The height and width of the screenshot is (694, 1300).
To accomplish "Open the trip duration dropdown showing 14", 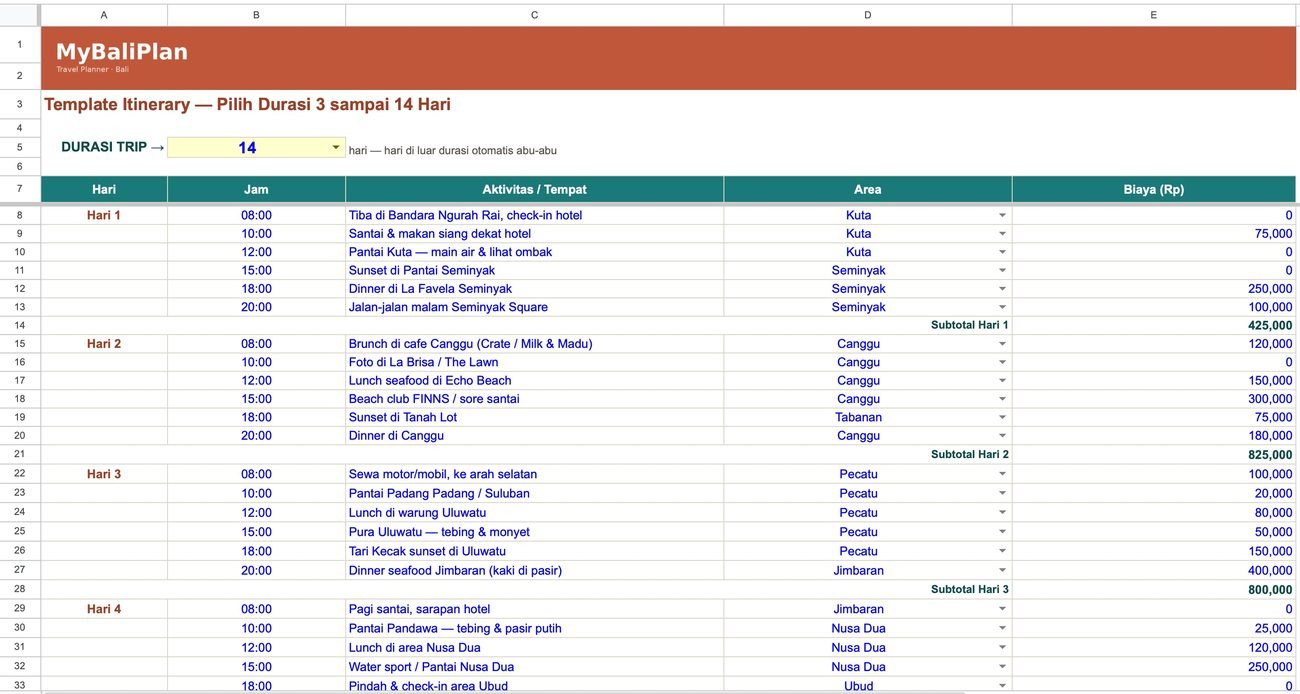I will (x=336, y=148).
